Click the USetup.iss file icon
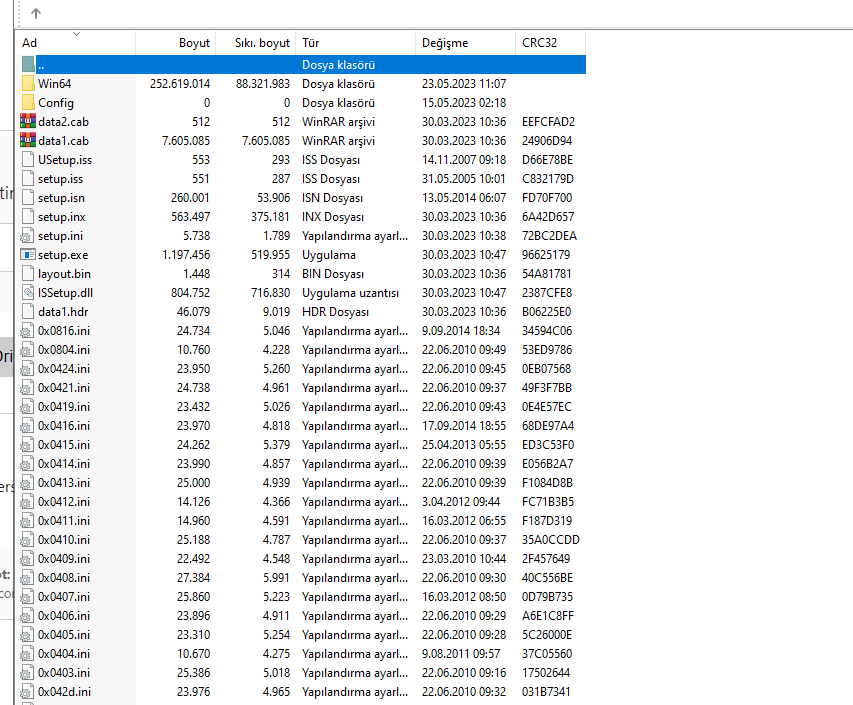The height and width of the screenshot is (705, 853). click(x=28, y=159)
